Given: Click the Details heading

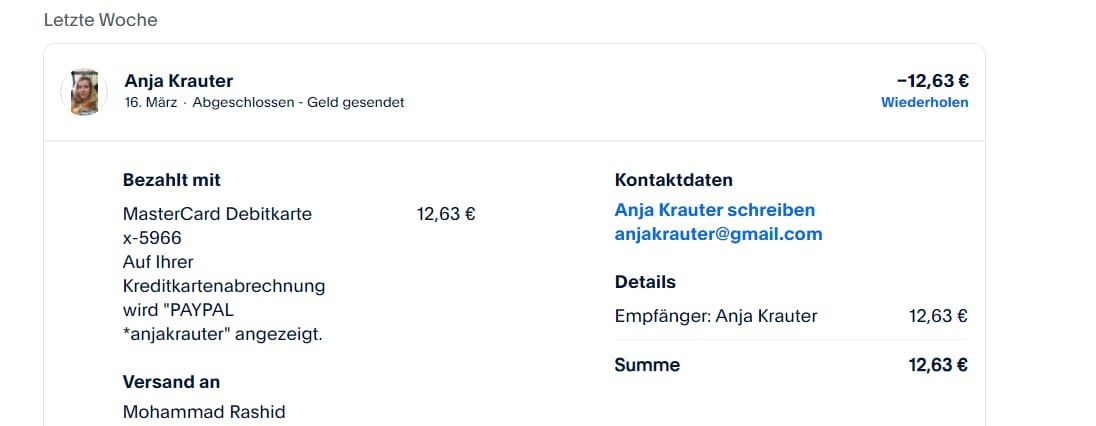Looking at the screenshot, I should point(645,282).
